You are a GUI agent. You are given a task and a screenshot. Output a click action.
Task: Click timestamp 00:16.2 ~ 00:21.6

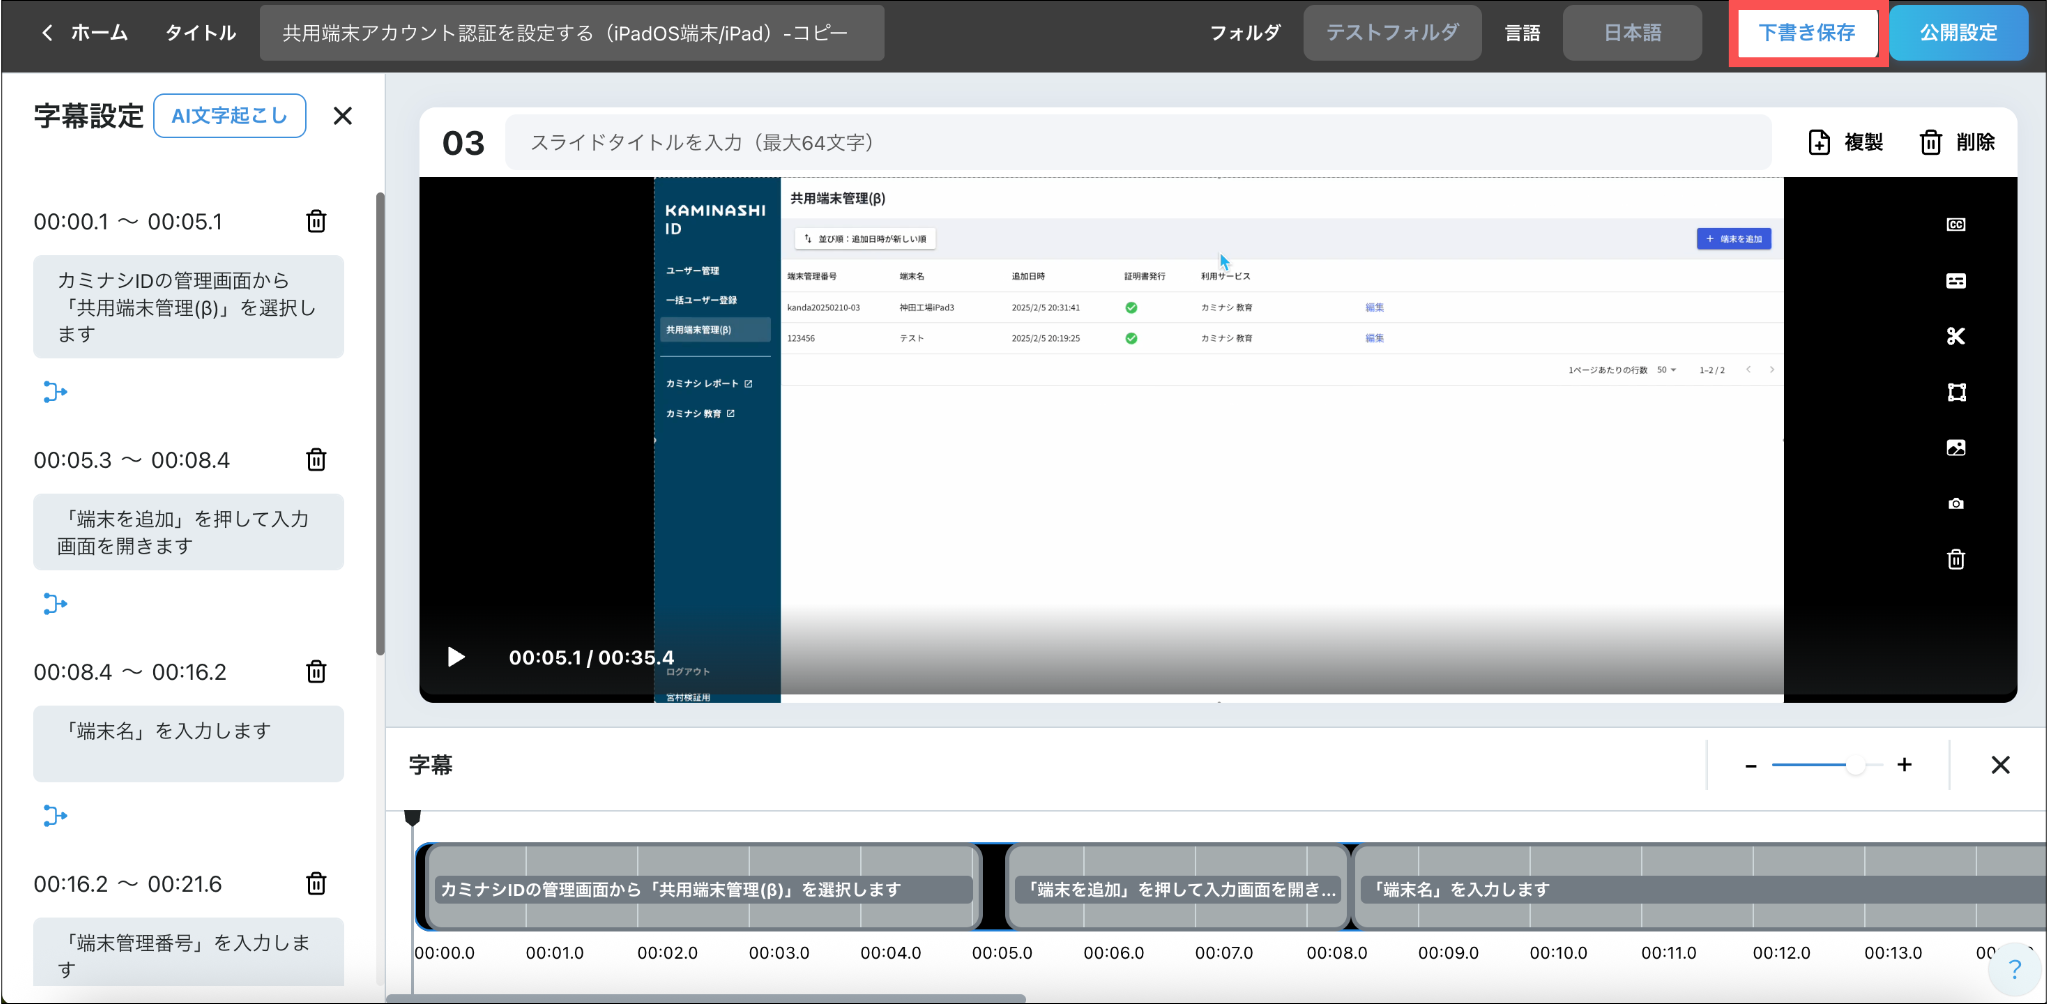pos(128,884)
